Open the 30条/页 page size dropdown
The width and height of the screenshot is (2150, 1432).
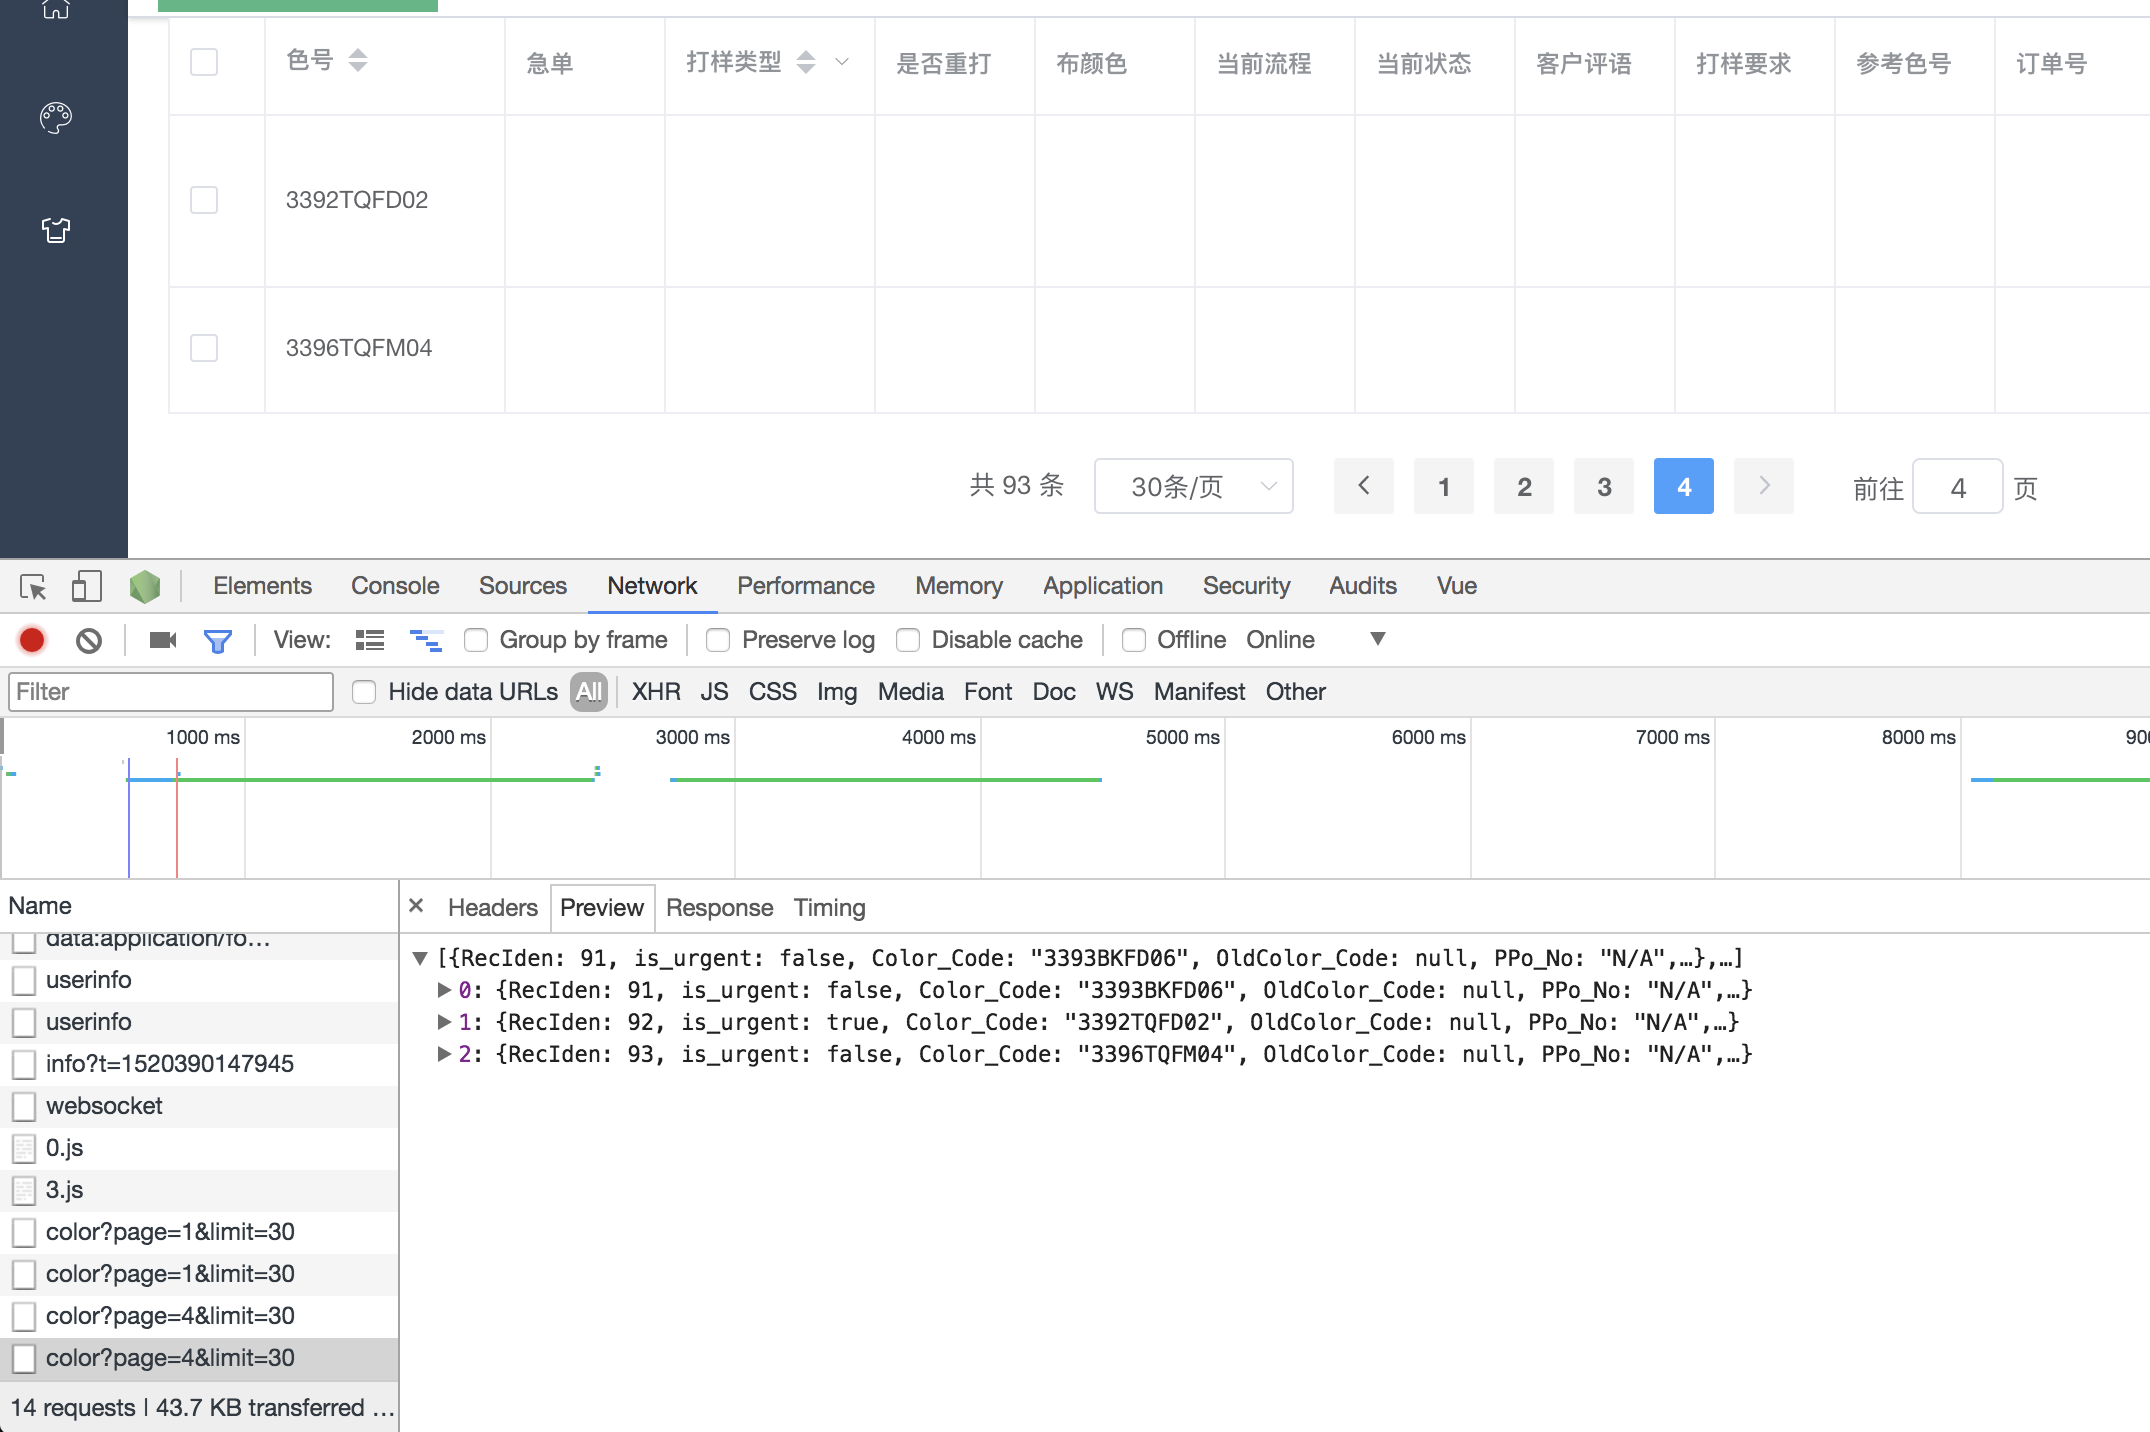click(1193, 487)
